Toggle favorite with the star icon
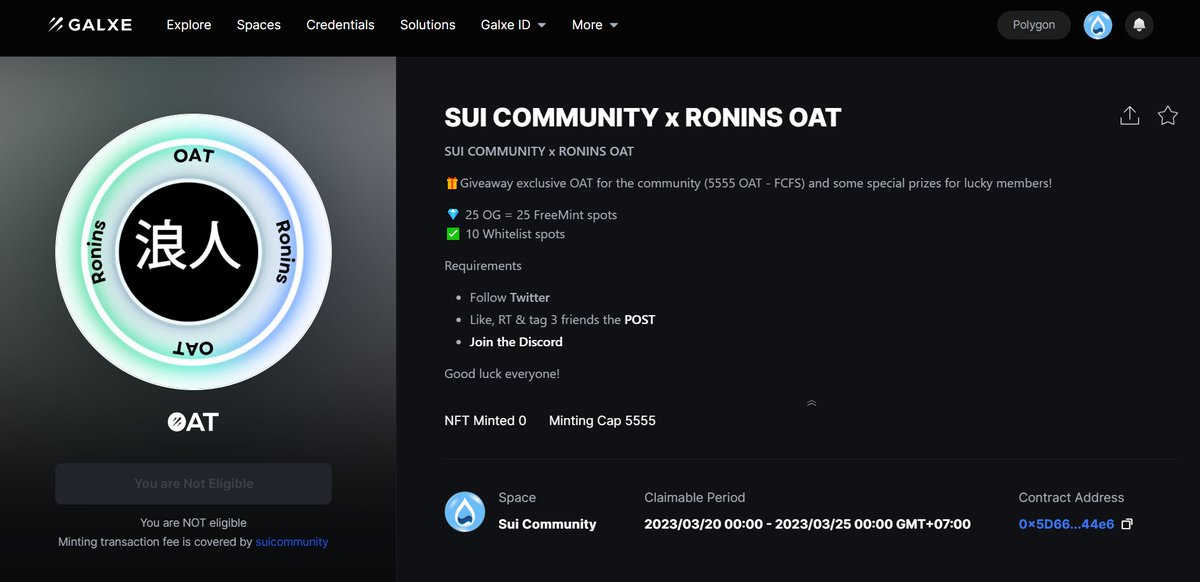The height and width of the screenshot is (582, 1200). click(1167, 115)
